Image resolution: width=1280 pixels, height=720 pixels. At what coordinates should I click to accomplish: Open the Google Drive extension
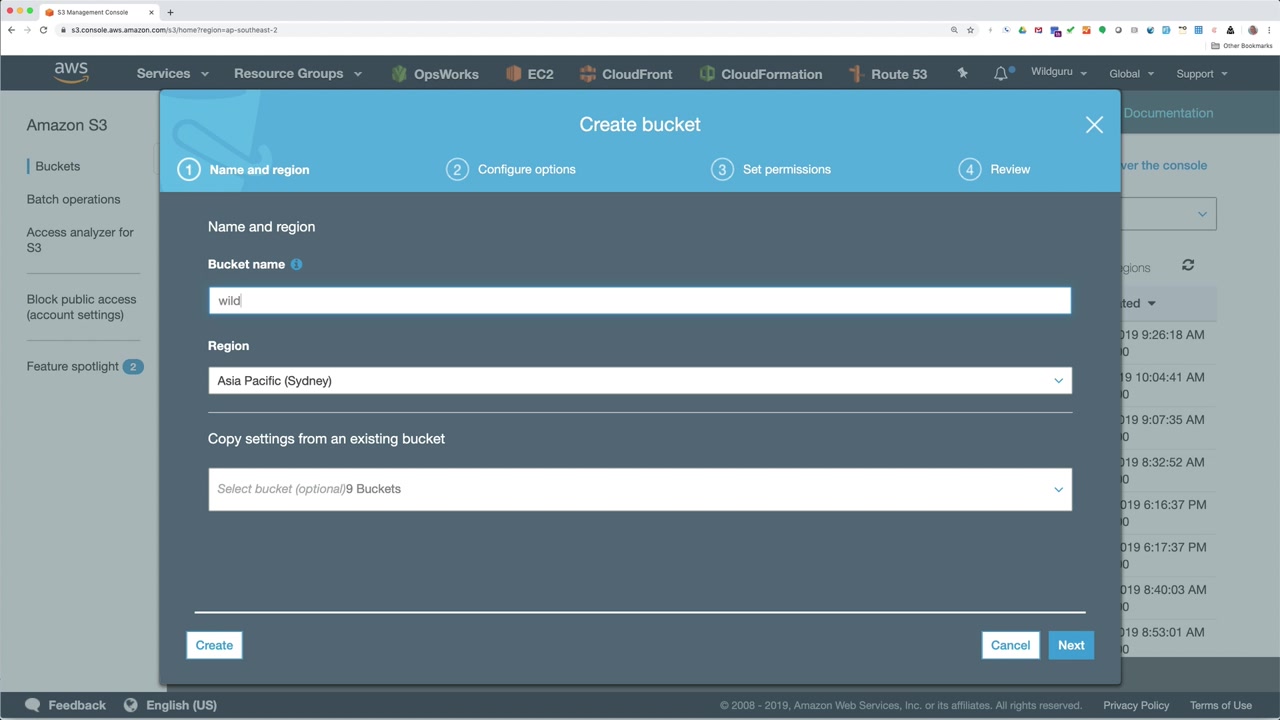click(x=1022, y=30)
